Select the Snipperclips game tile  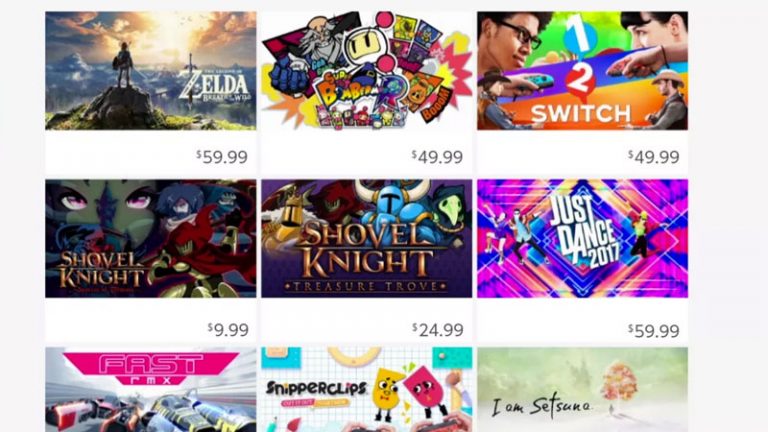coord(366,390)
